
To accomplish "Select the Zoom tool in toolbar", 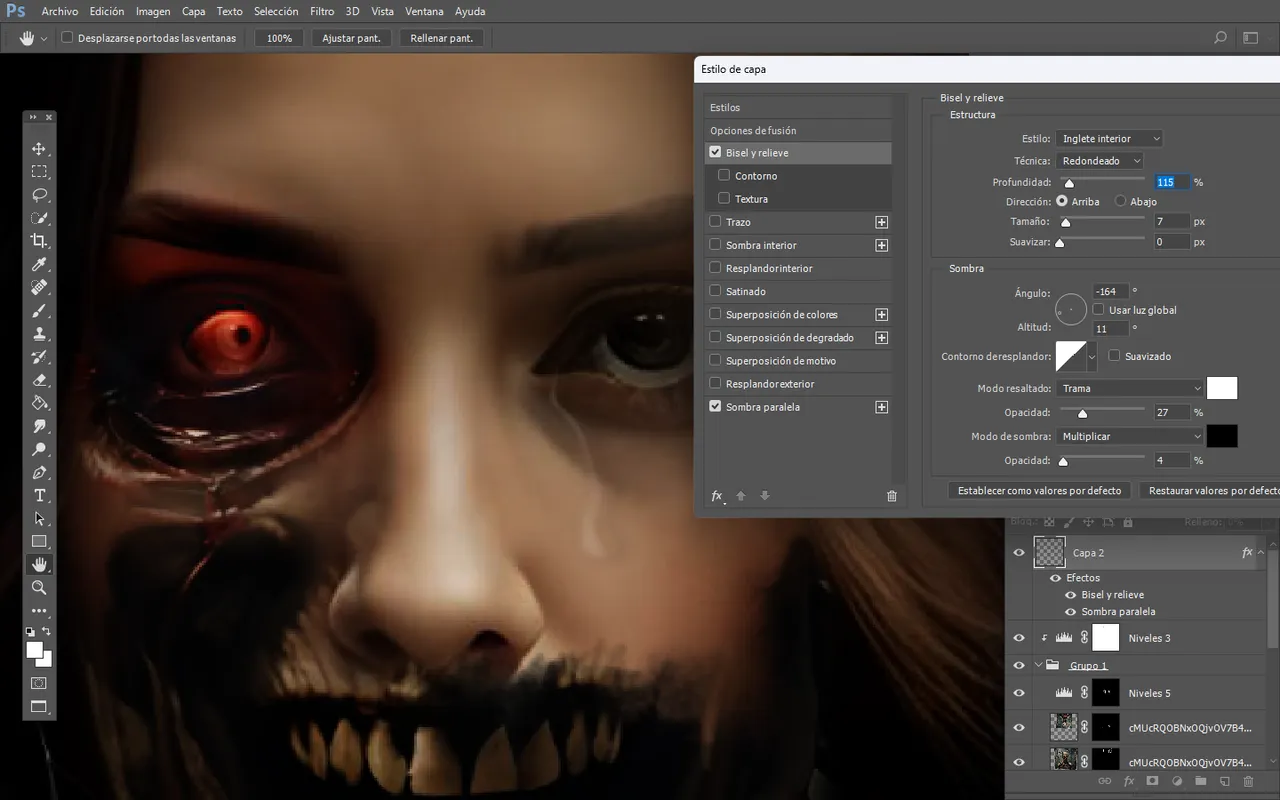I will pos(39,588).
